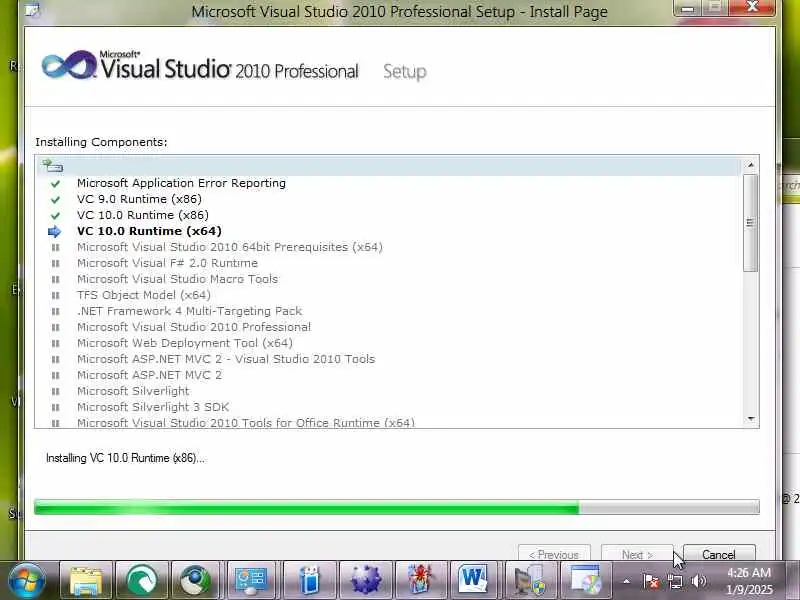Screen dimensions: 800x600
Task: Click 'Installing VC 10.0 Runtime (x86)...' status text
Action: coord(125,458)
